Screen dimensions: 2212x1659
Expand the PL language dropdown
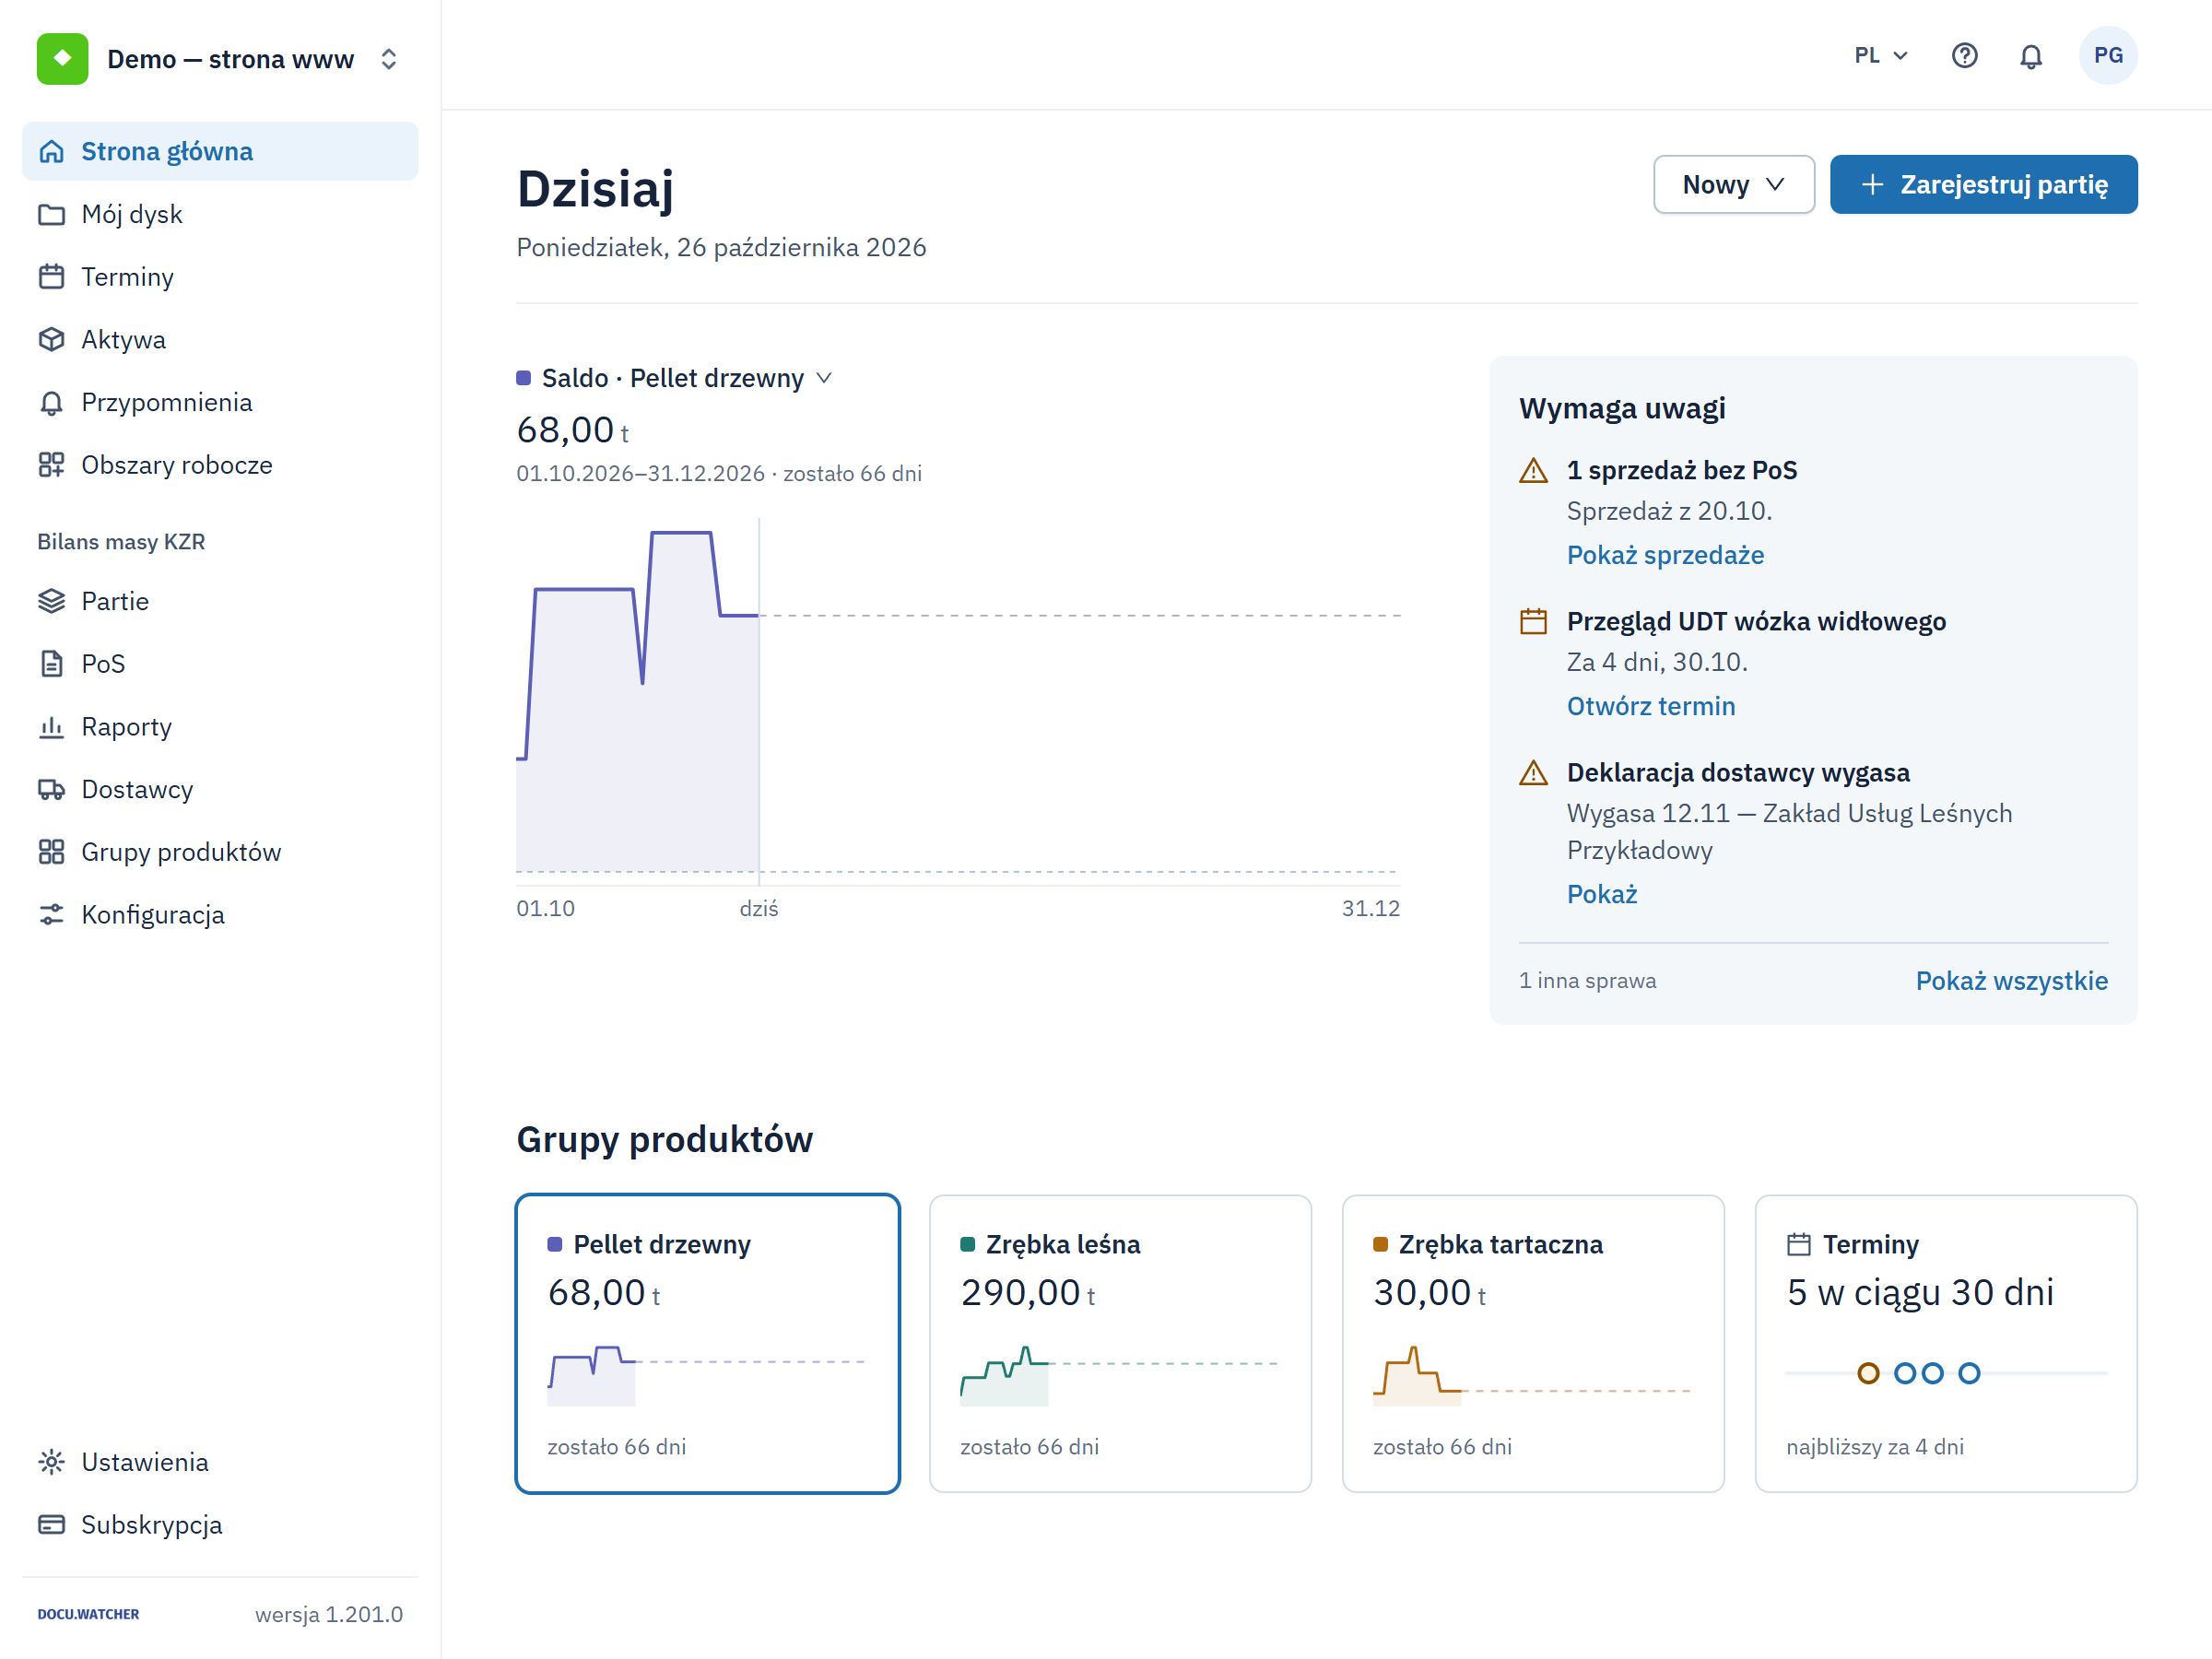click(1881, 56)
